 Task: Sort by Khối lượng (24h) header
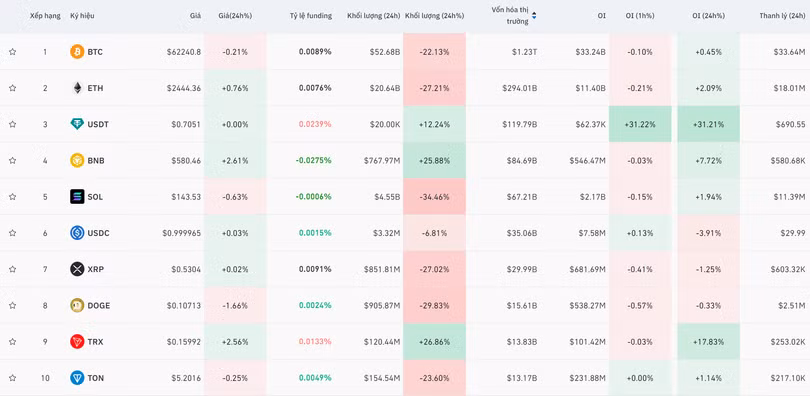click(373, 16)
